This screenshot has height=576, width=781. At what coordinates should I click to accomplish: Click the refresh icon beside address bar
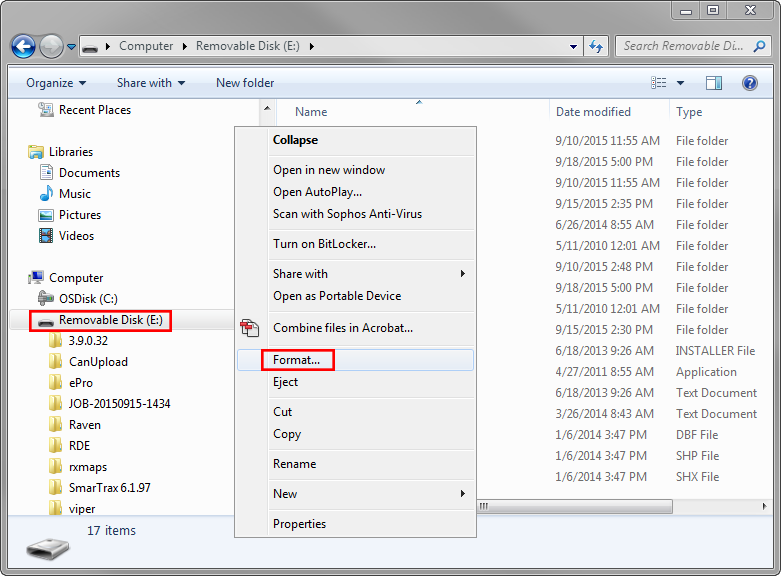pos(596,46)
